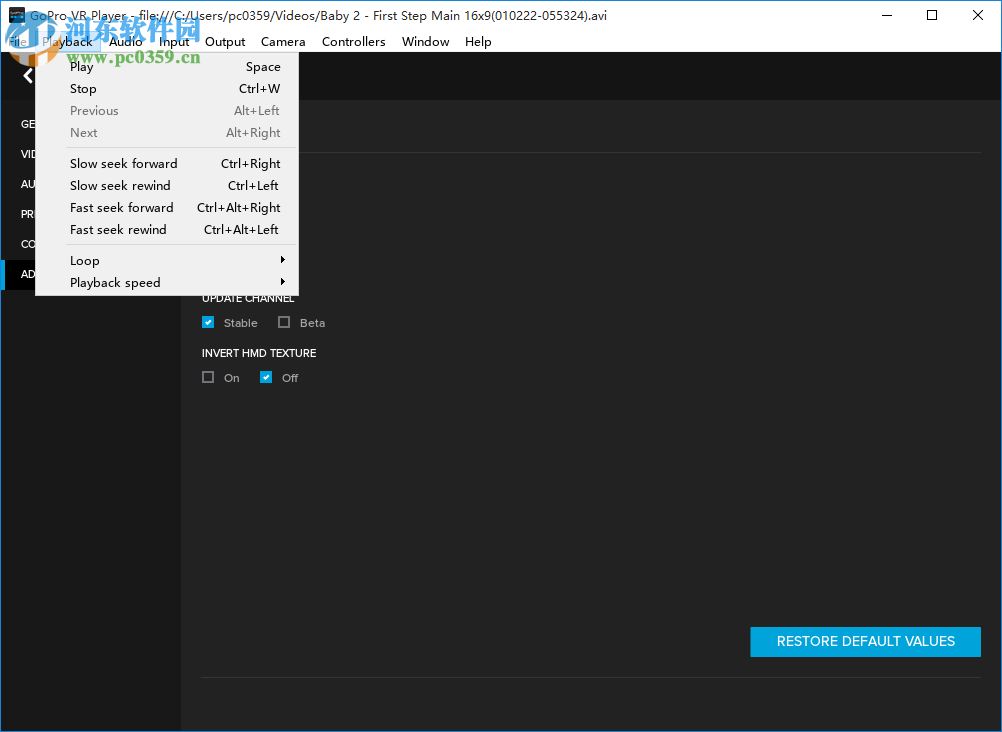1002x732 pixels.
Task: Select Fast seek rewind
Action: coord(167,230)
